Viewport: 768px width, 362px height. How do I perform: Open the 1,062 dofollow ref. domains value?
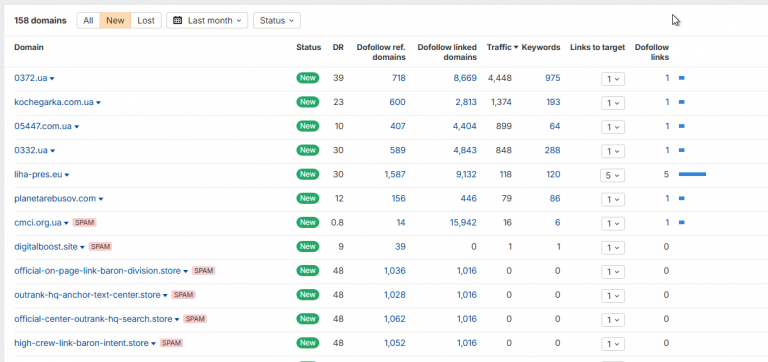(x=395, y=319)
